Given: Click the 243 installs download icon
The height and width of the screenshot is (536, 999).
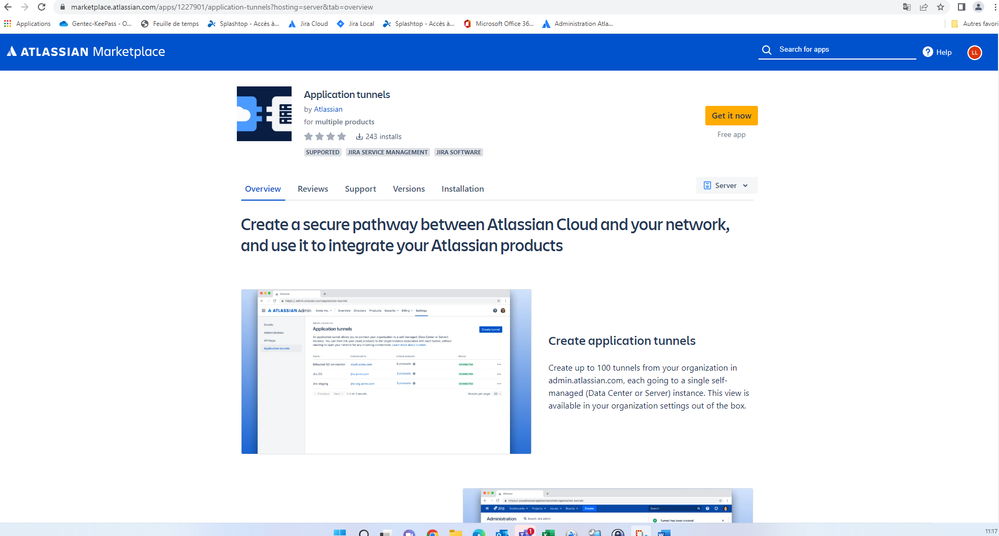Looking at the screenshot, I should pyautogui.click(x=359, y=136).
